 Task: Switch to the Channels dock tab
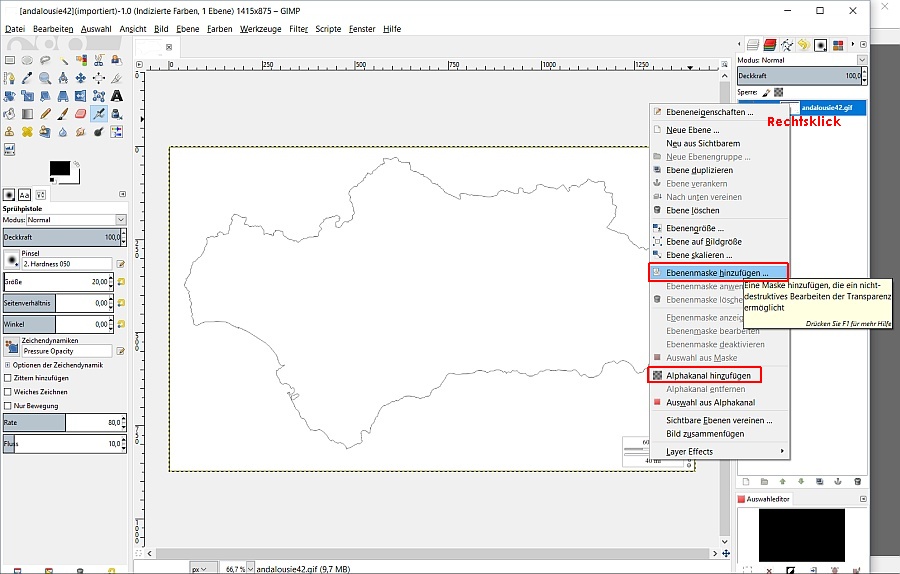(x=769, y=44)
